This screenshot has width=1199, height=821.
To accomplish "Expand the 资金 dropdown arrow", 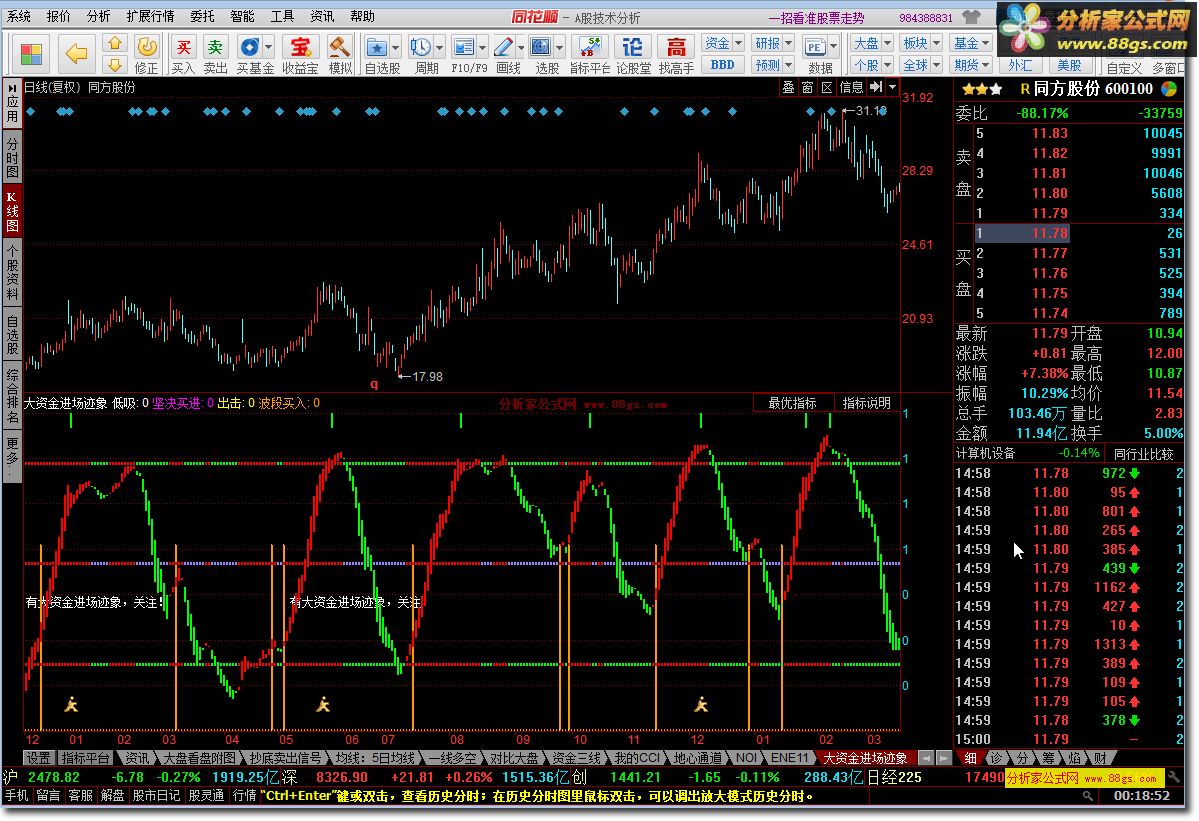I will point(738,44).
